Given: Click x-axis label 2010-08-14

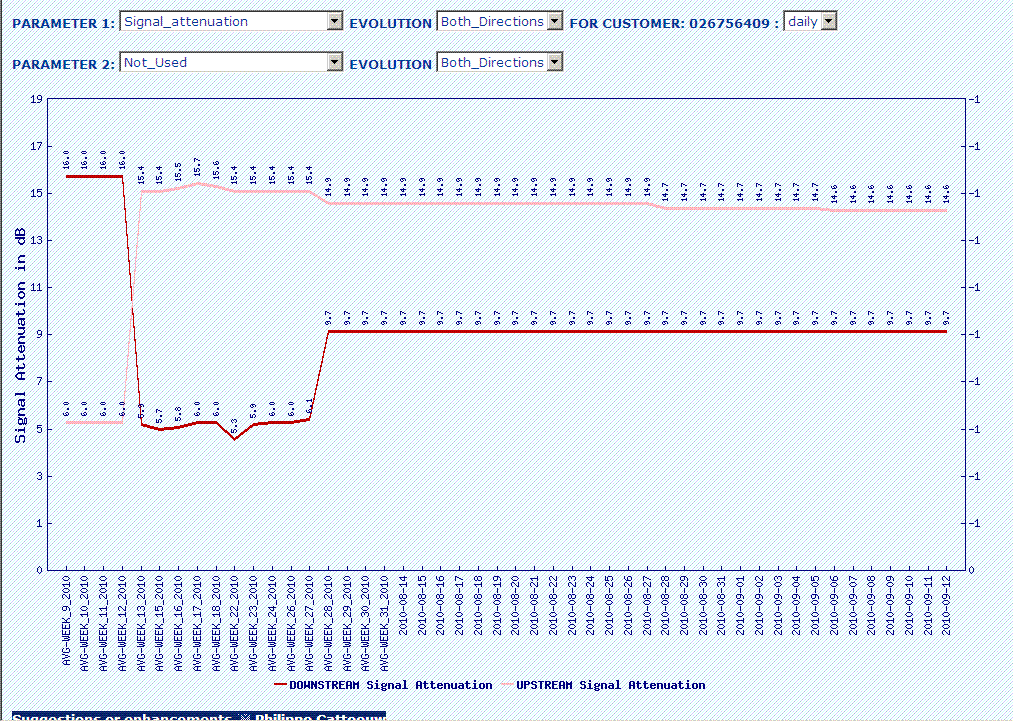Looking at the screenshot, I should pyautogui.click(x=403, y=605).
